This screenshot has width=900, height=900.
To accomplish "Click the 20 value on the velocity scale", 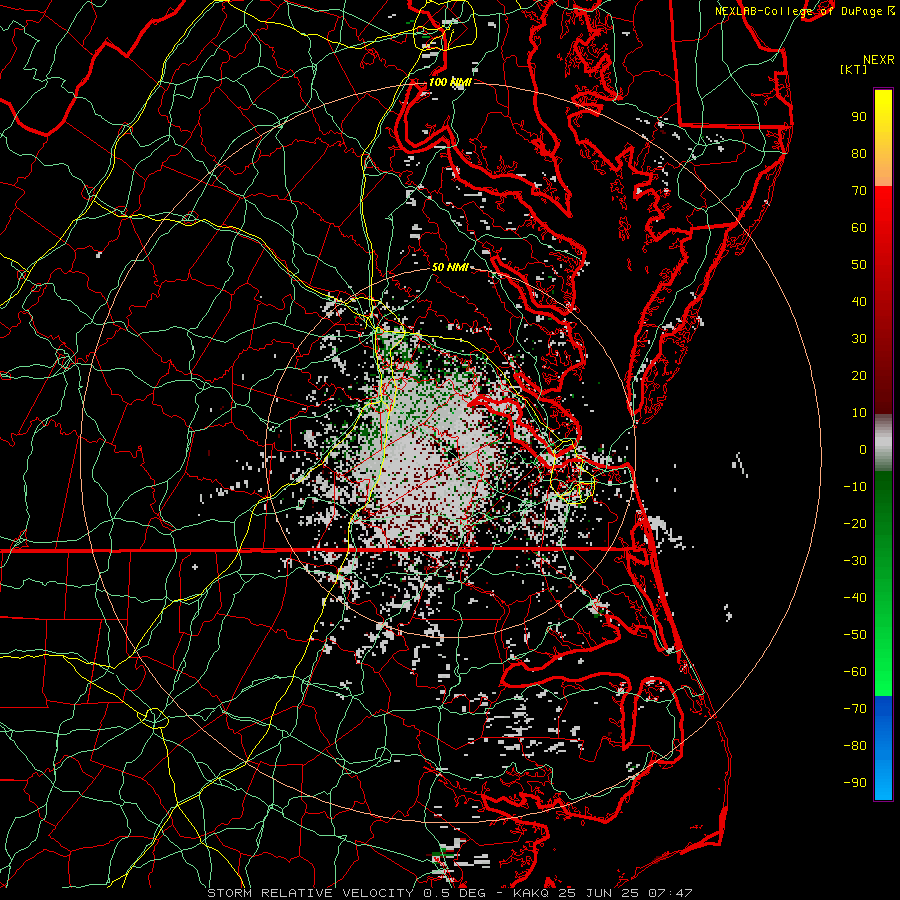I will coord(859,375).
